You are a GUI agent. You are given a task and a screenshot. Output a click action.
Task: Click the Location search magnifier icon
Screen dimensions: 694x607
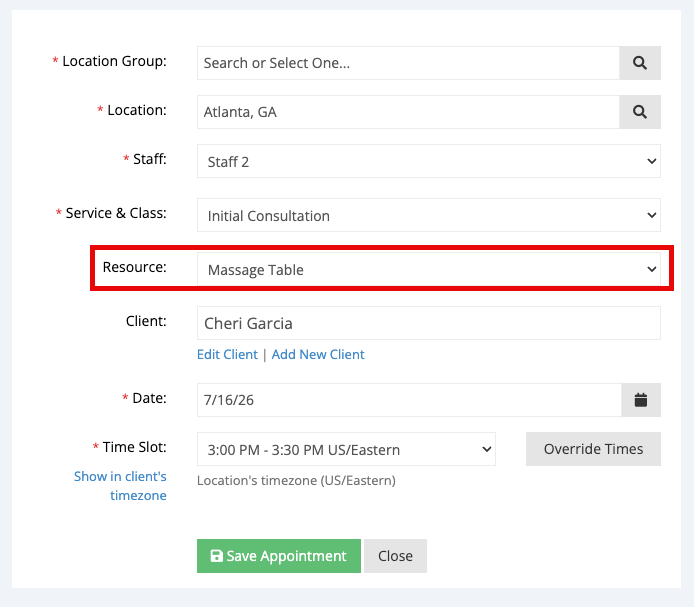pyautogui.click(x=640, y=112)
